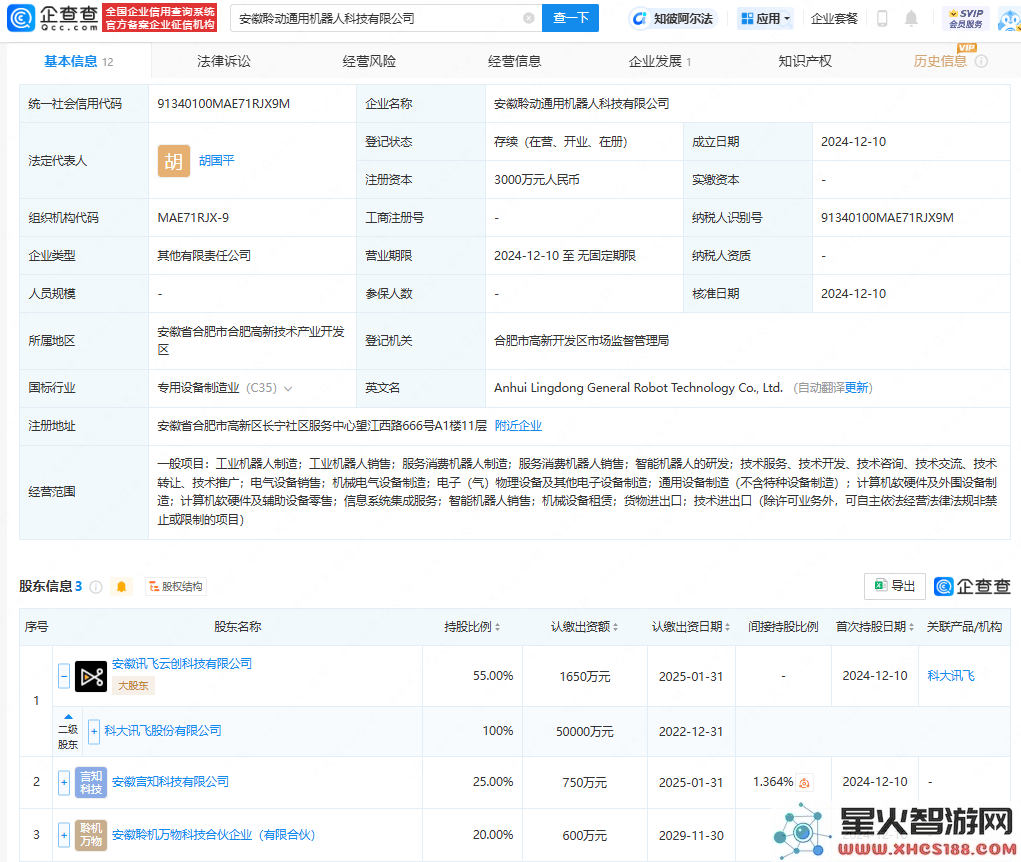This screenshot has width=1021, height=862.
Task: Open notifications bell in header
Action: [911, 18]
